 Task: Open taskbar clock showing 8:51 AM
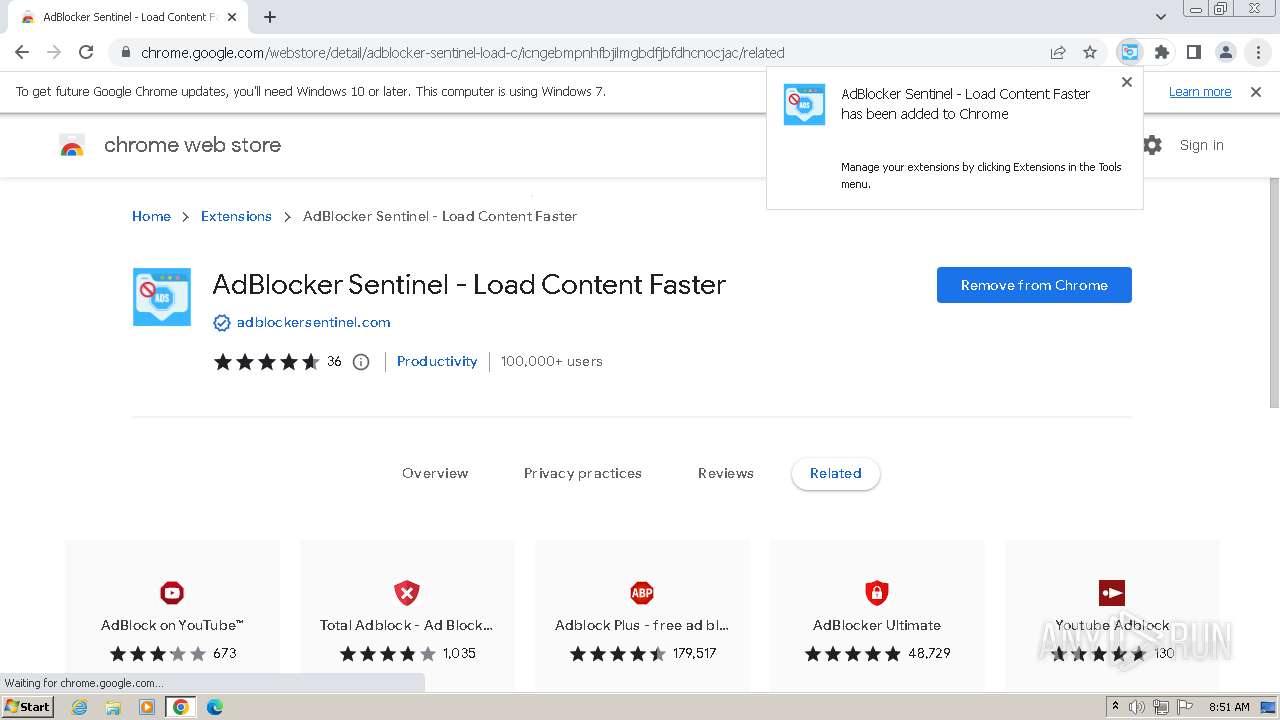coord(1229,707)
